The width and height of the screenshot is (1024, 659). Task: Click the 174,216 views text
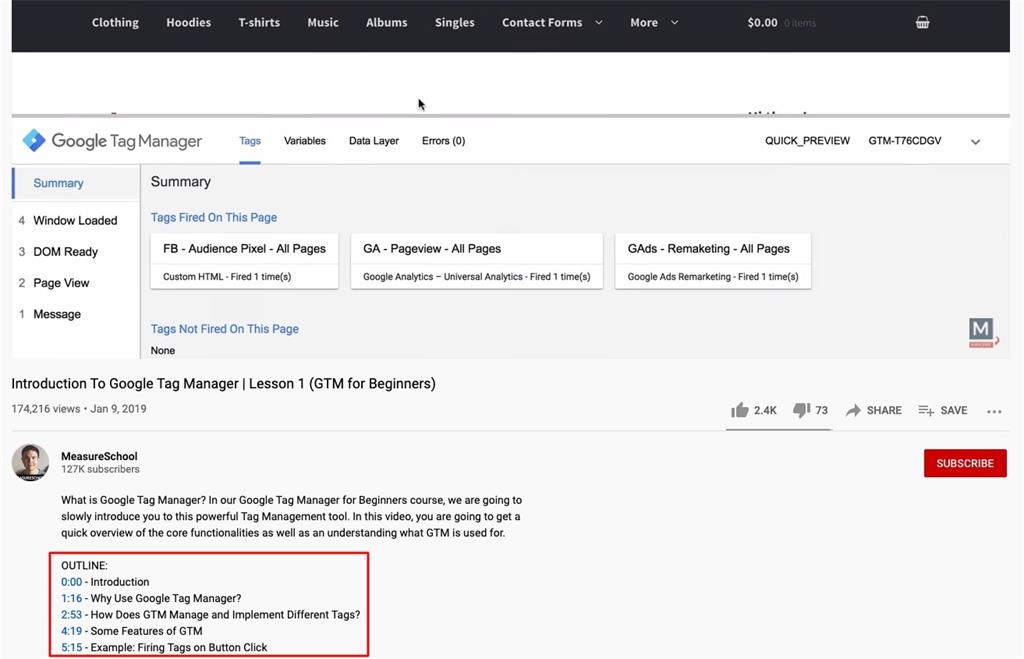coord(46,409)
